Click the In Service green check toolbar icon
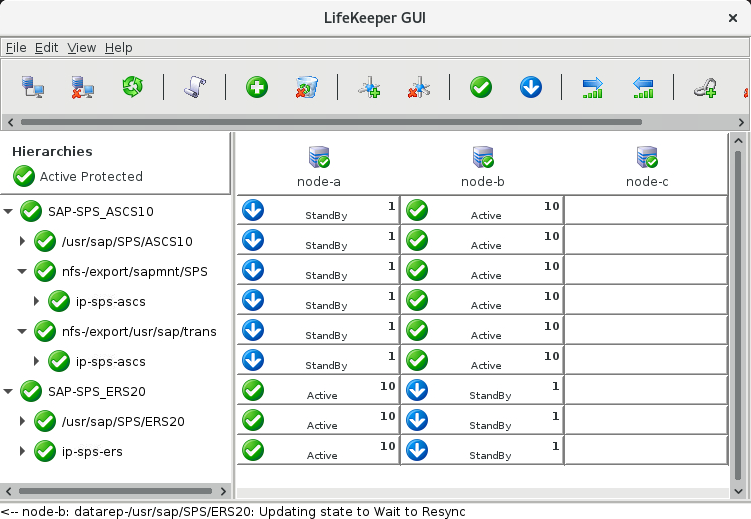Viewport: 751px width, 519px height. (481, 87)
